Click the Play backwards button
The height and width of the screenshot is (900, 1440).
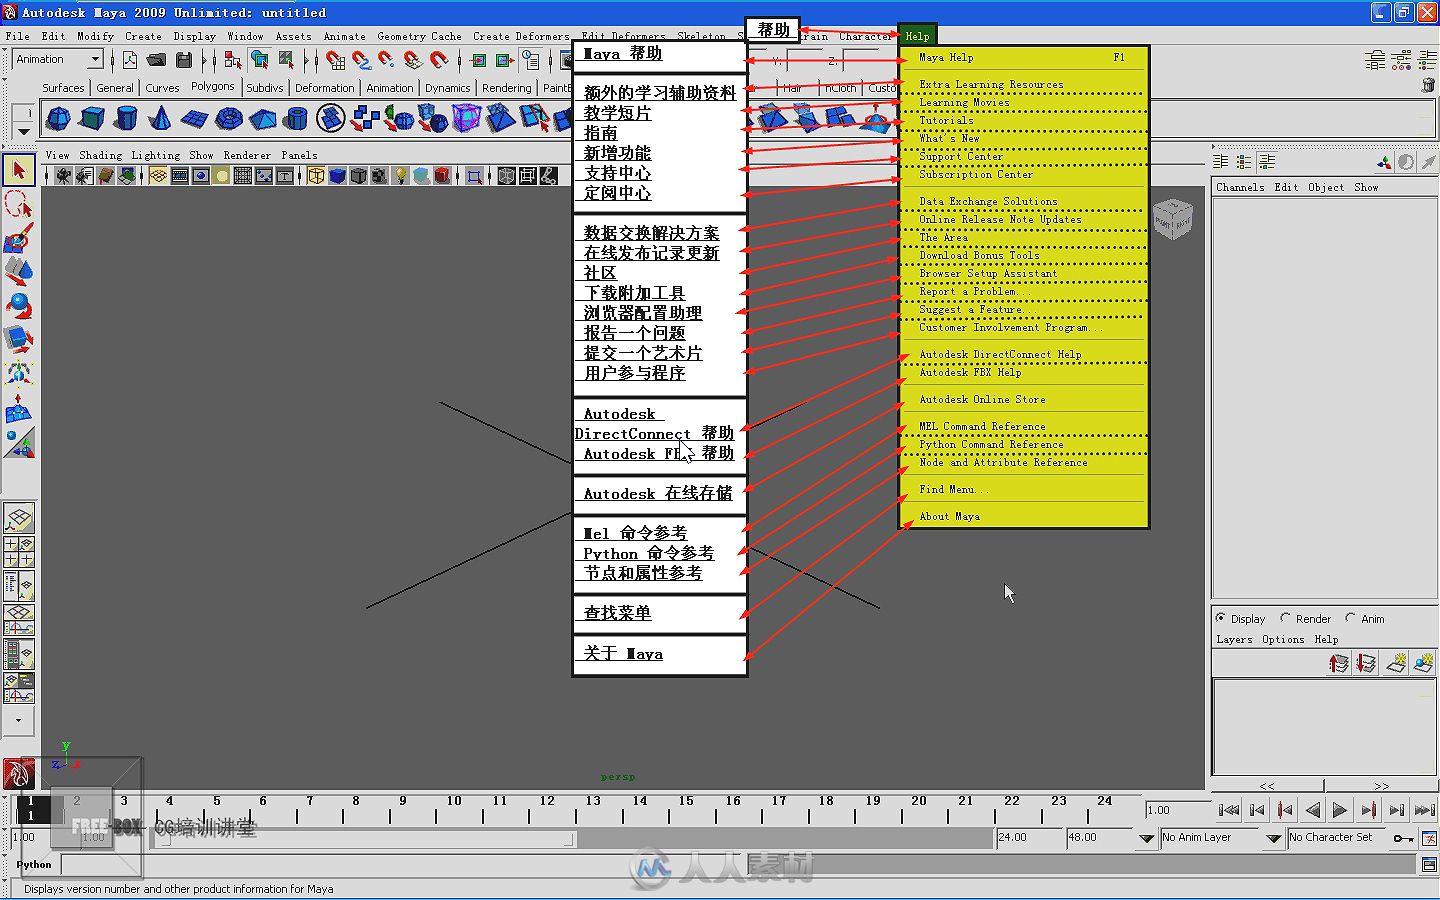pos(1313,810)
